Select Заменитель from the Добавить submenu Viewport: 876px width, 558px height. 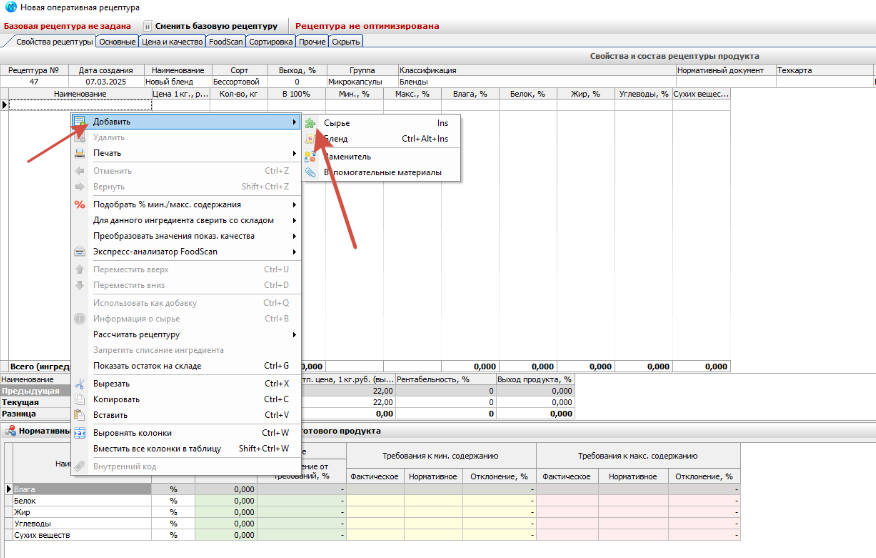click(348, 156)
